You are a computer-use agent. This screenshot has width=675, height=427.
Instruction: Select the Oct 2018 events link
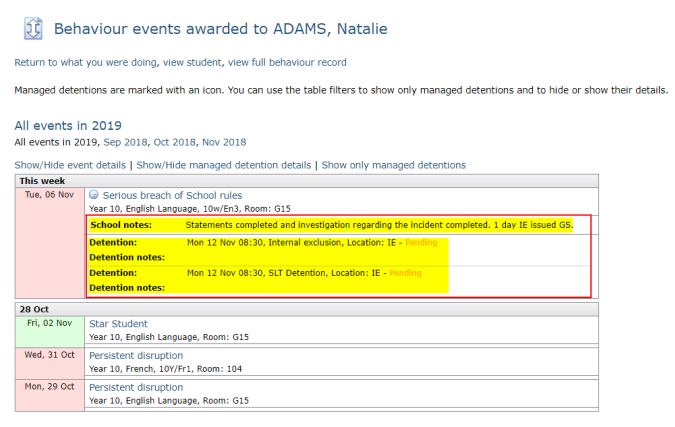[174, 142]
